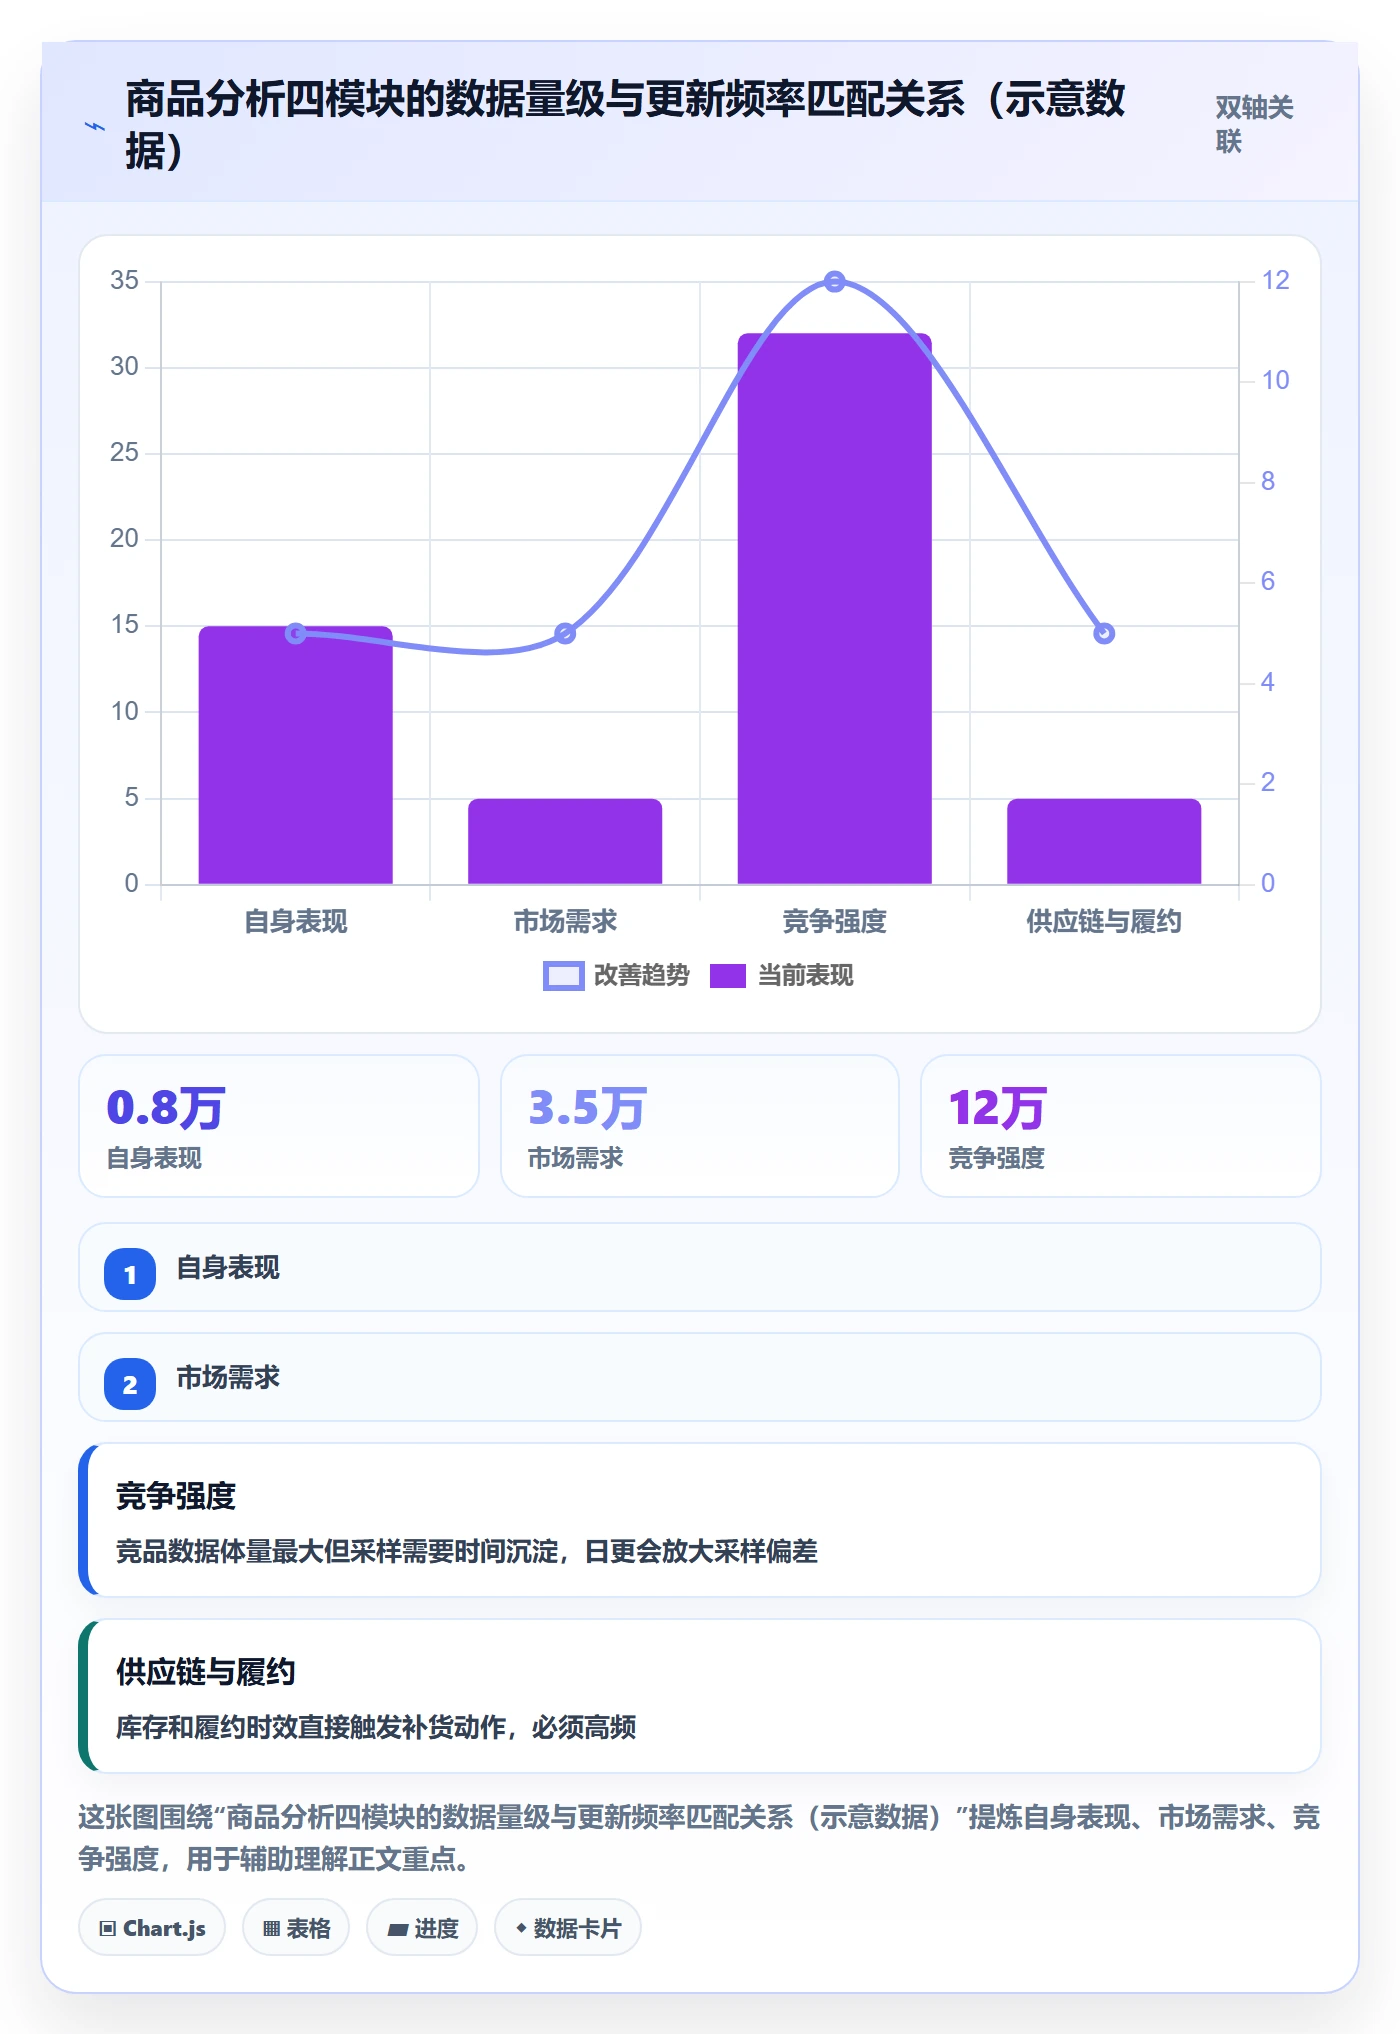Screen dimensions: 1400x2034
Task: Click the diamond icon in 数据卡片 tag
Action: 521,1928
